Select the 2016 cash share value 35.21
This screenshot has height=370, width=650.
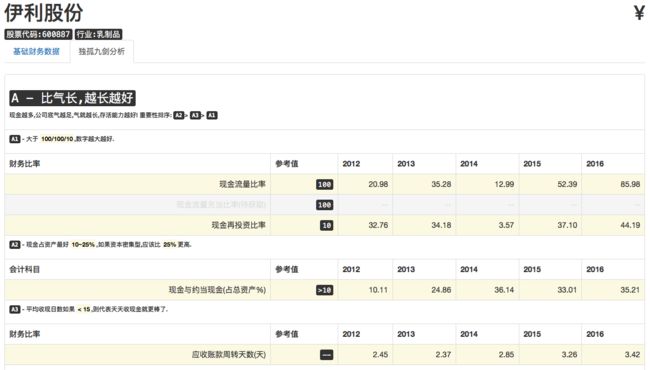click(630, 290)
